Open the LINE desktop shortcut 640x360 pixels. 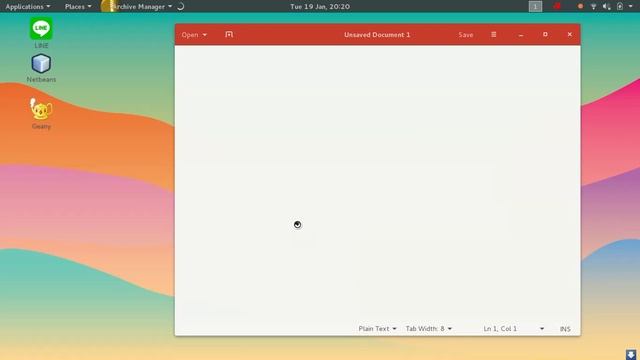point(41,33)
